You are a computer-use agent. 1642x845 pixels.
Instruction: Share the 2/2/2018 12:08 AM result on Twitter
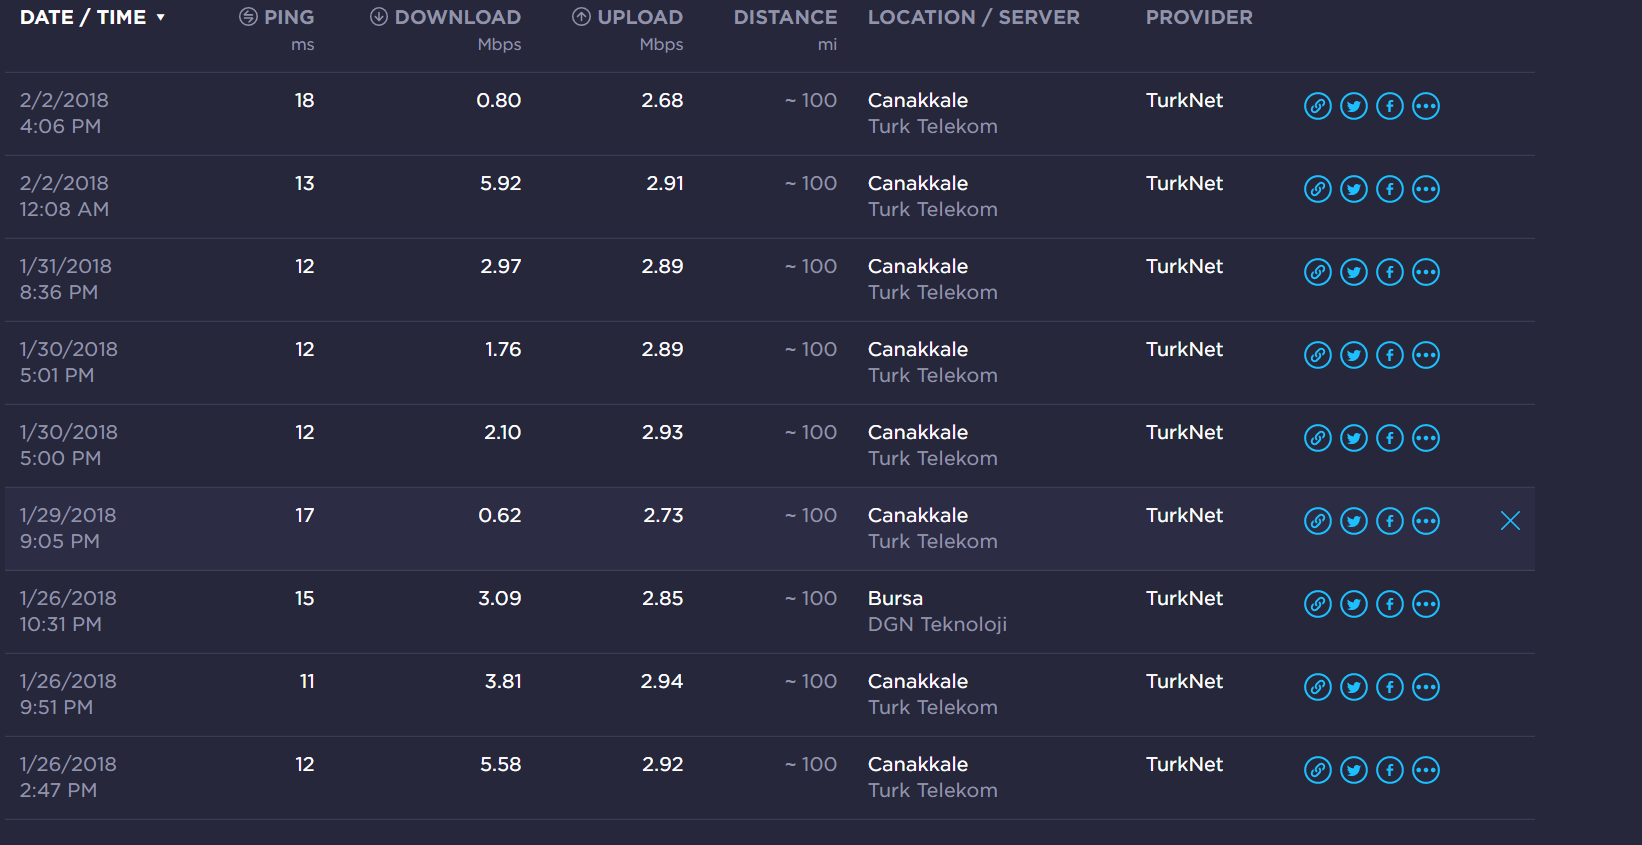pyautogui.click(x=1354, y=189)
